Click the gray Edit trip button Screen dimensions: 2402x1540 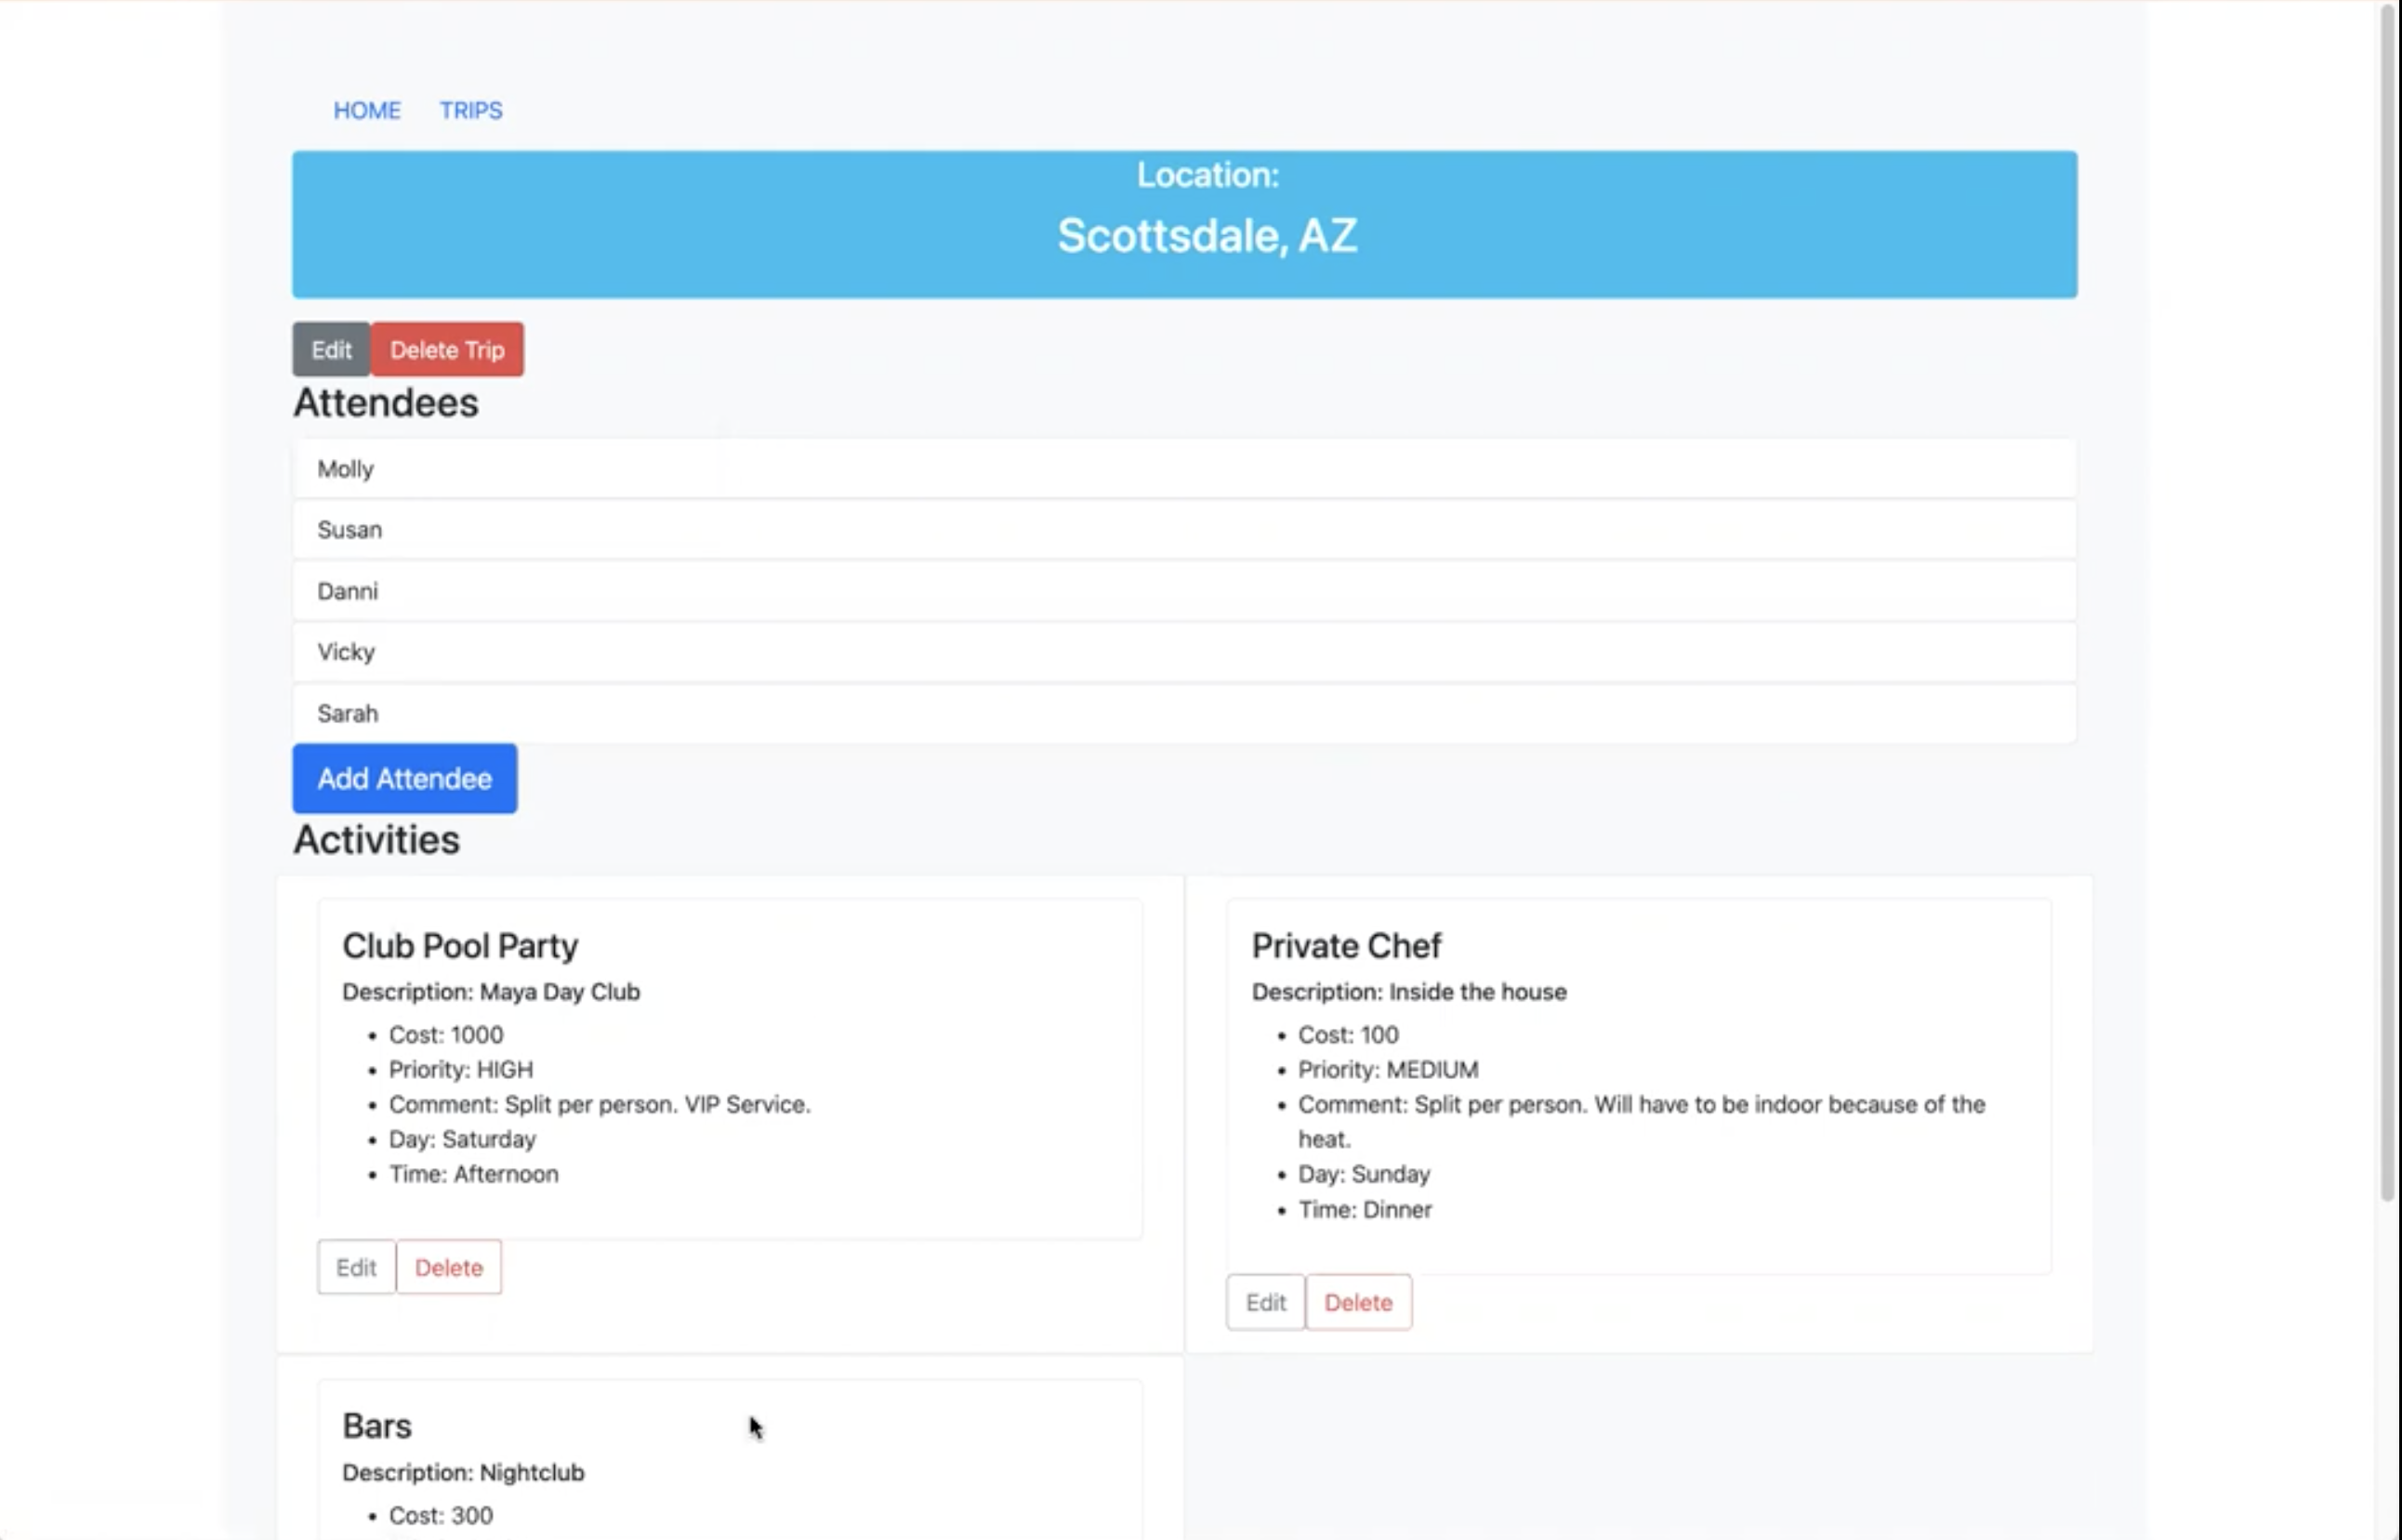pos(331,350)
